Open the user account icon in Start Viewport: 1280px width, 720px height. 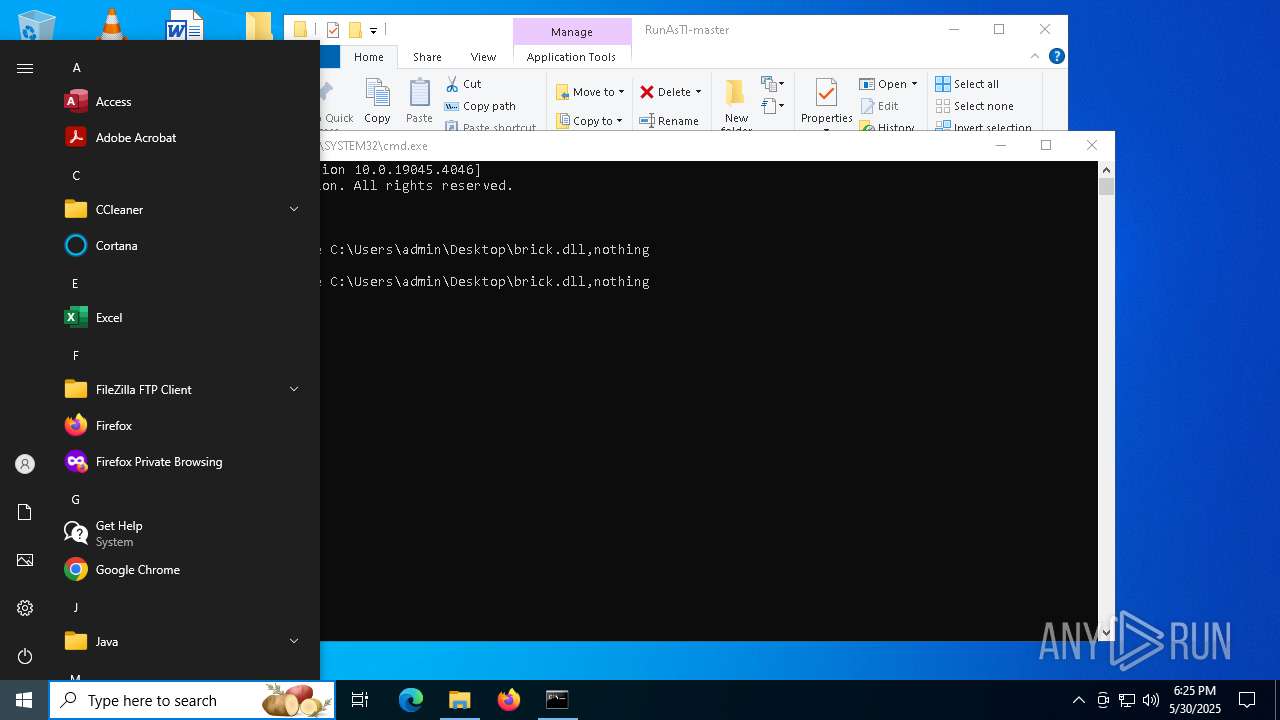pyautogui.click(x=25, y=464)
